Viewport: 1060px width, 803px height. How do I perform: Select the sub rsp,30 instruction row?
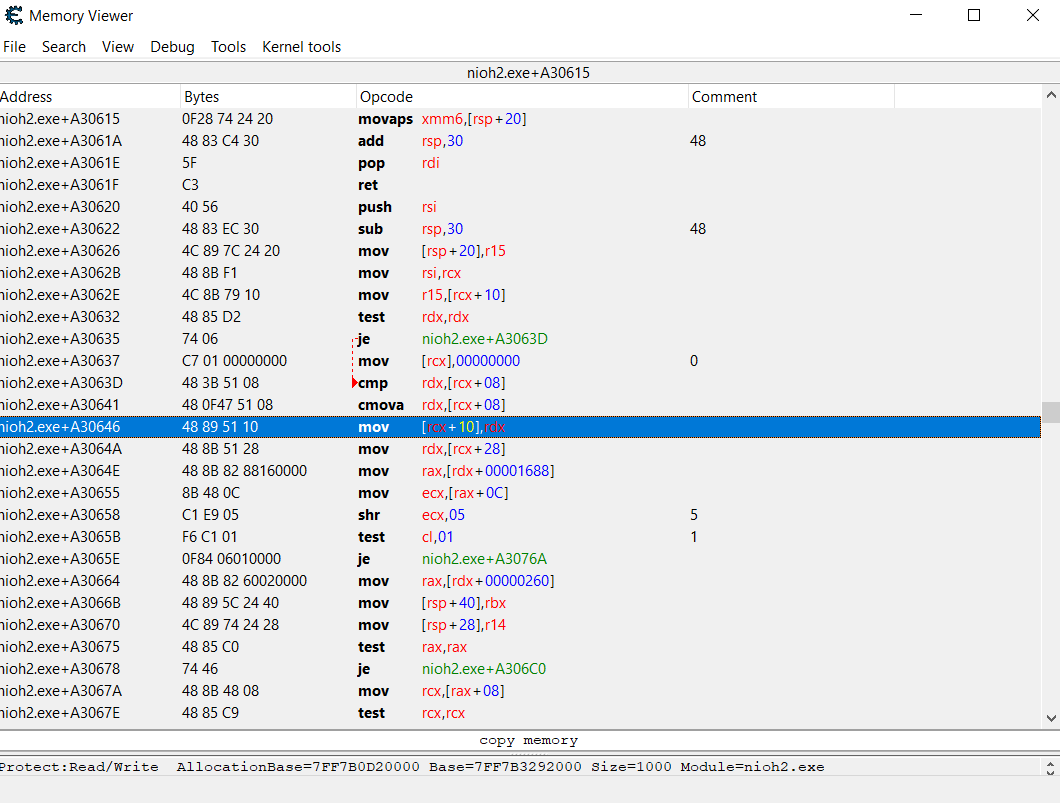click(x=521, y=228)
